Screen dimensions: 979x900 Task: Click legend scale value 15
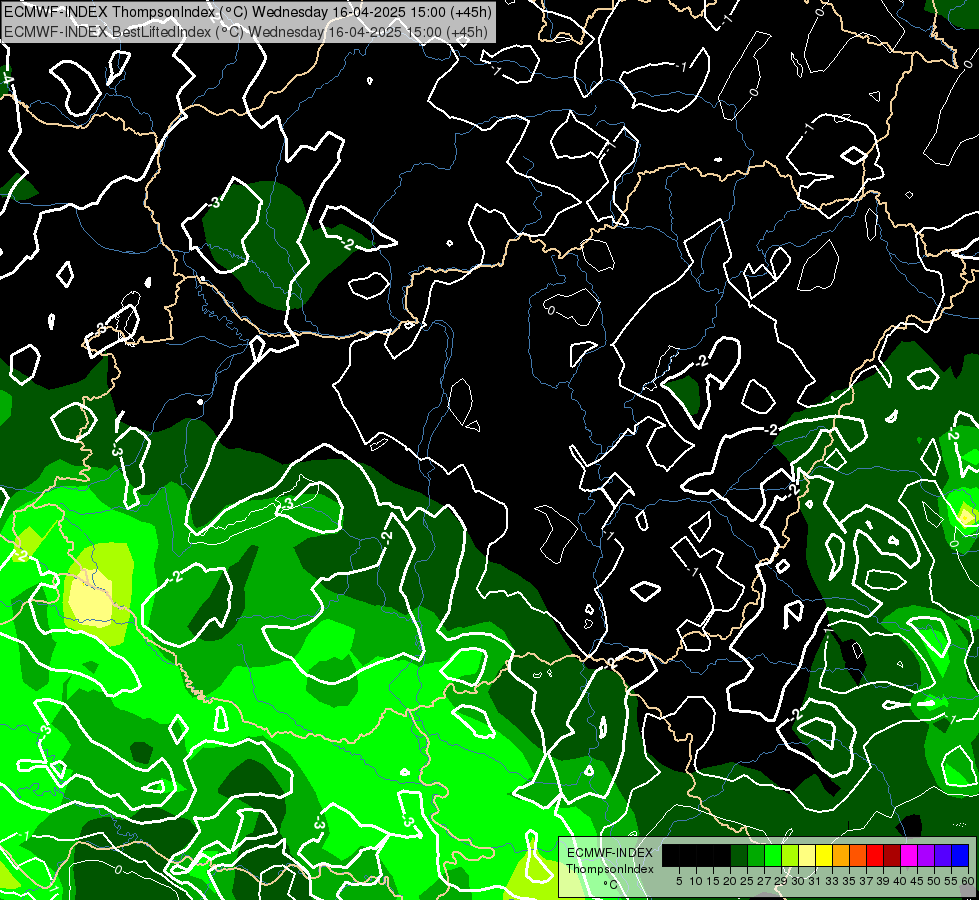[x=713, y=881]
